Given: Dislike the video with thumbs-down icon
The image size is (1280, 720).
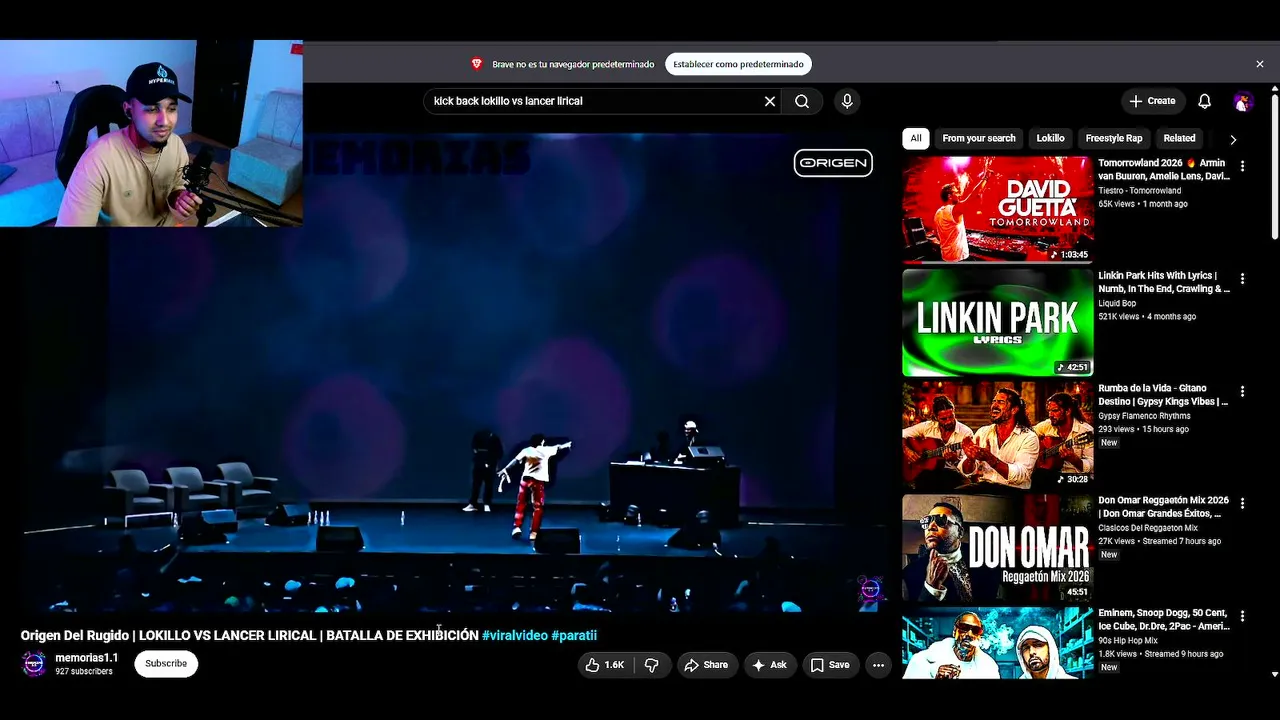Looking at the screenshot, I should click(x=651, y=665).
